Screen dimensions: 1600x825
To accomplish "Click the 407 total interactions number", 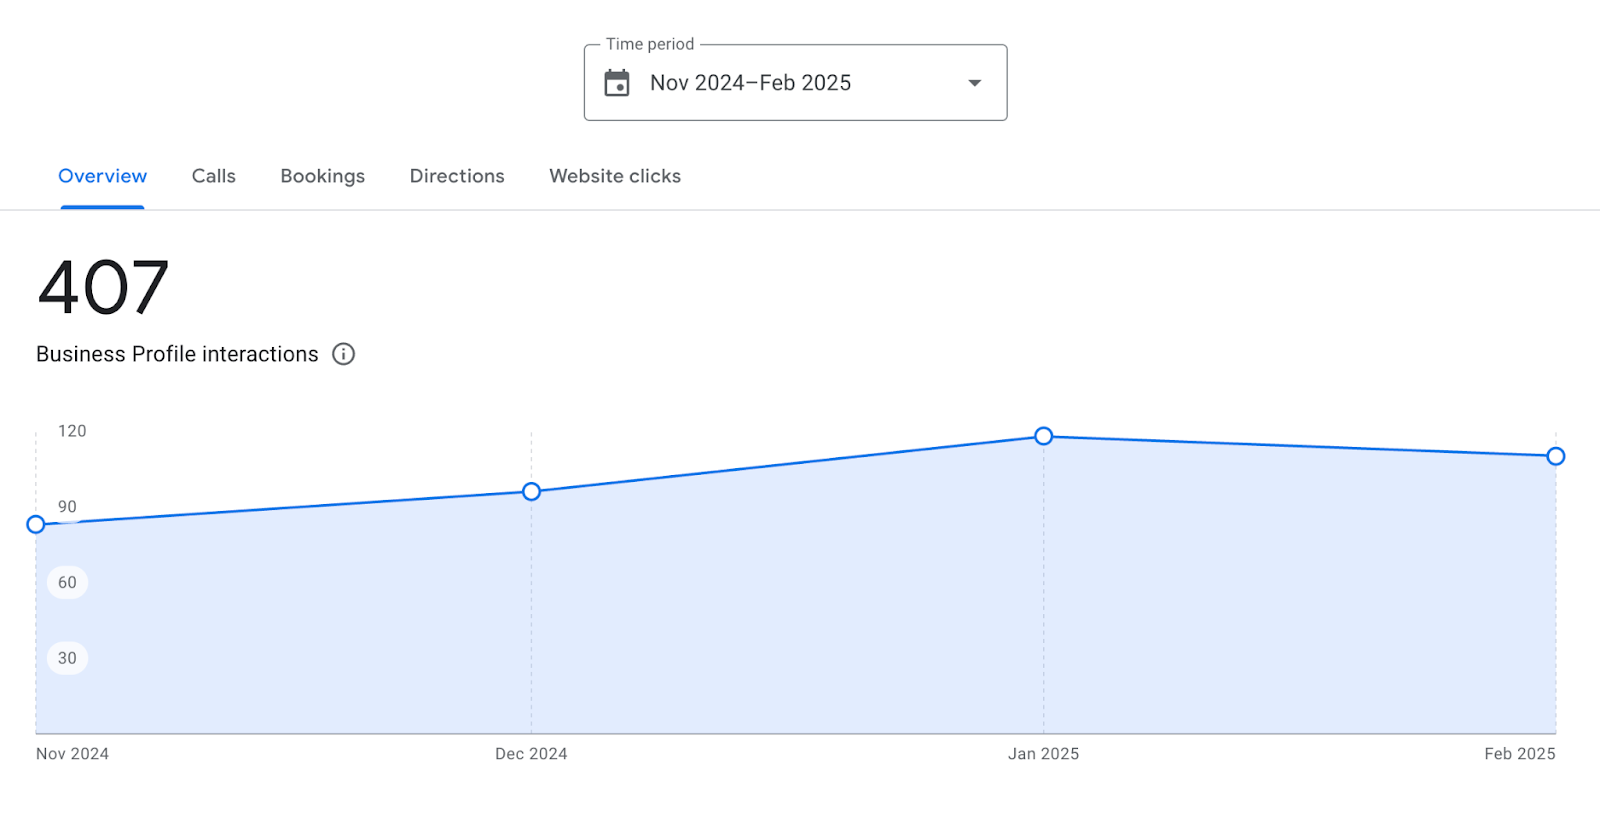I will [103, 288].
